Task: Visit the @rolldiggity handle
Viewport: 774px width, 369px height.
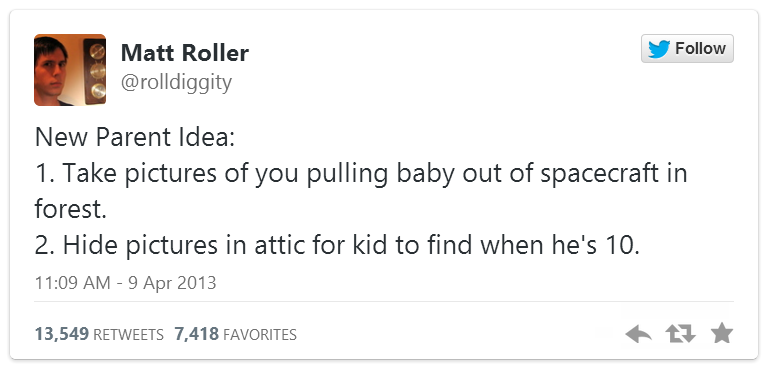Action: click(176, 82)
